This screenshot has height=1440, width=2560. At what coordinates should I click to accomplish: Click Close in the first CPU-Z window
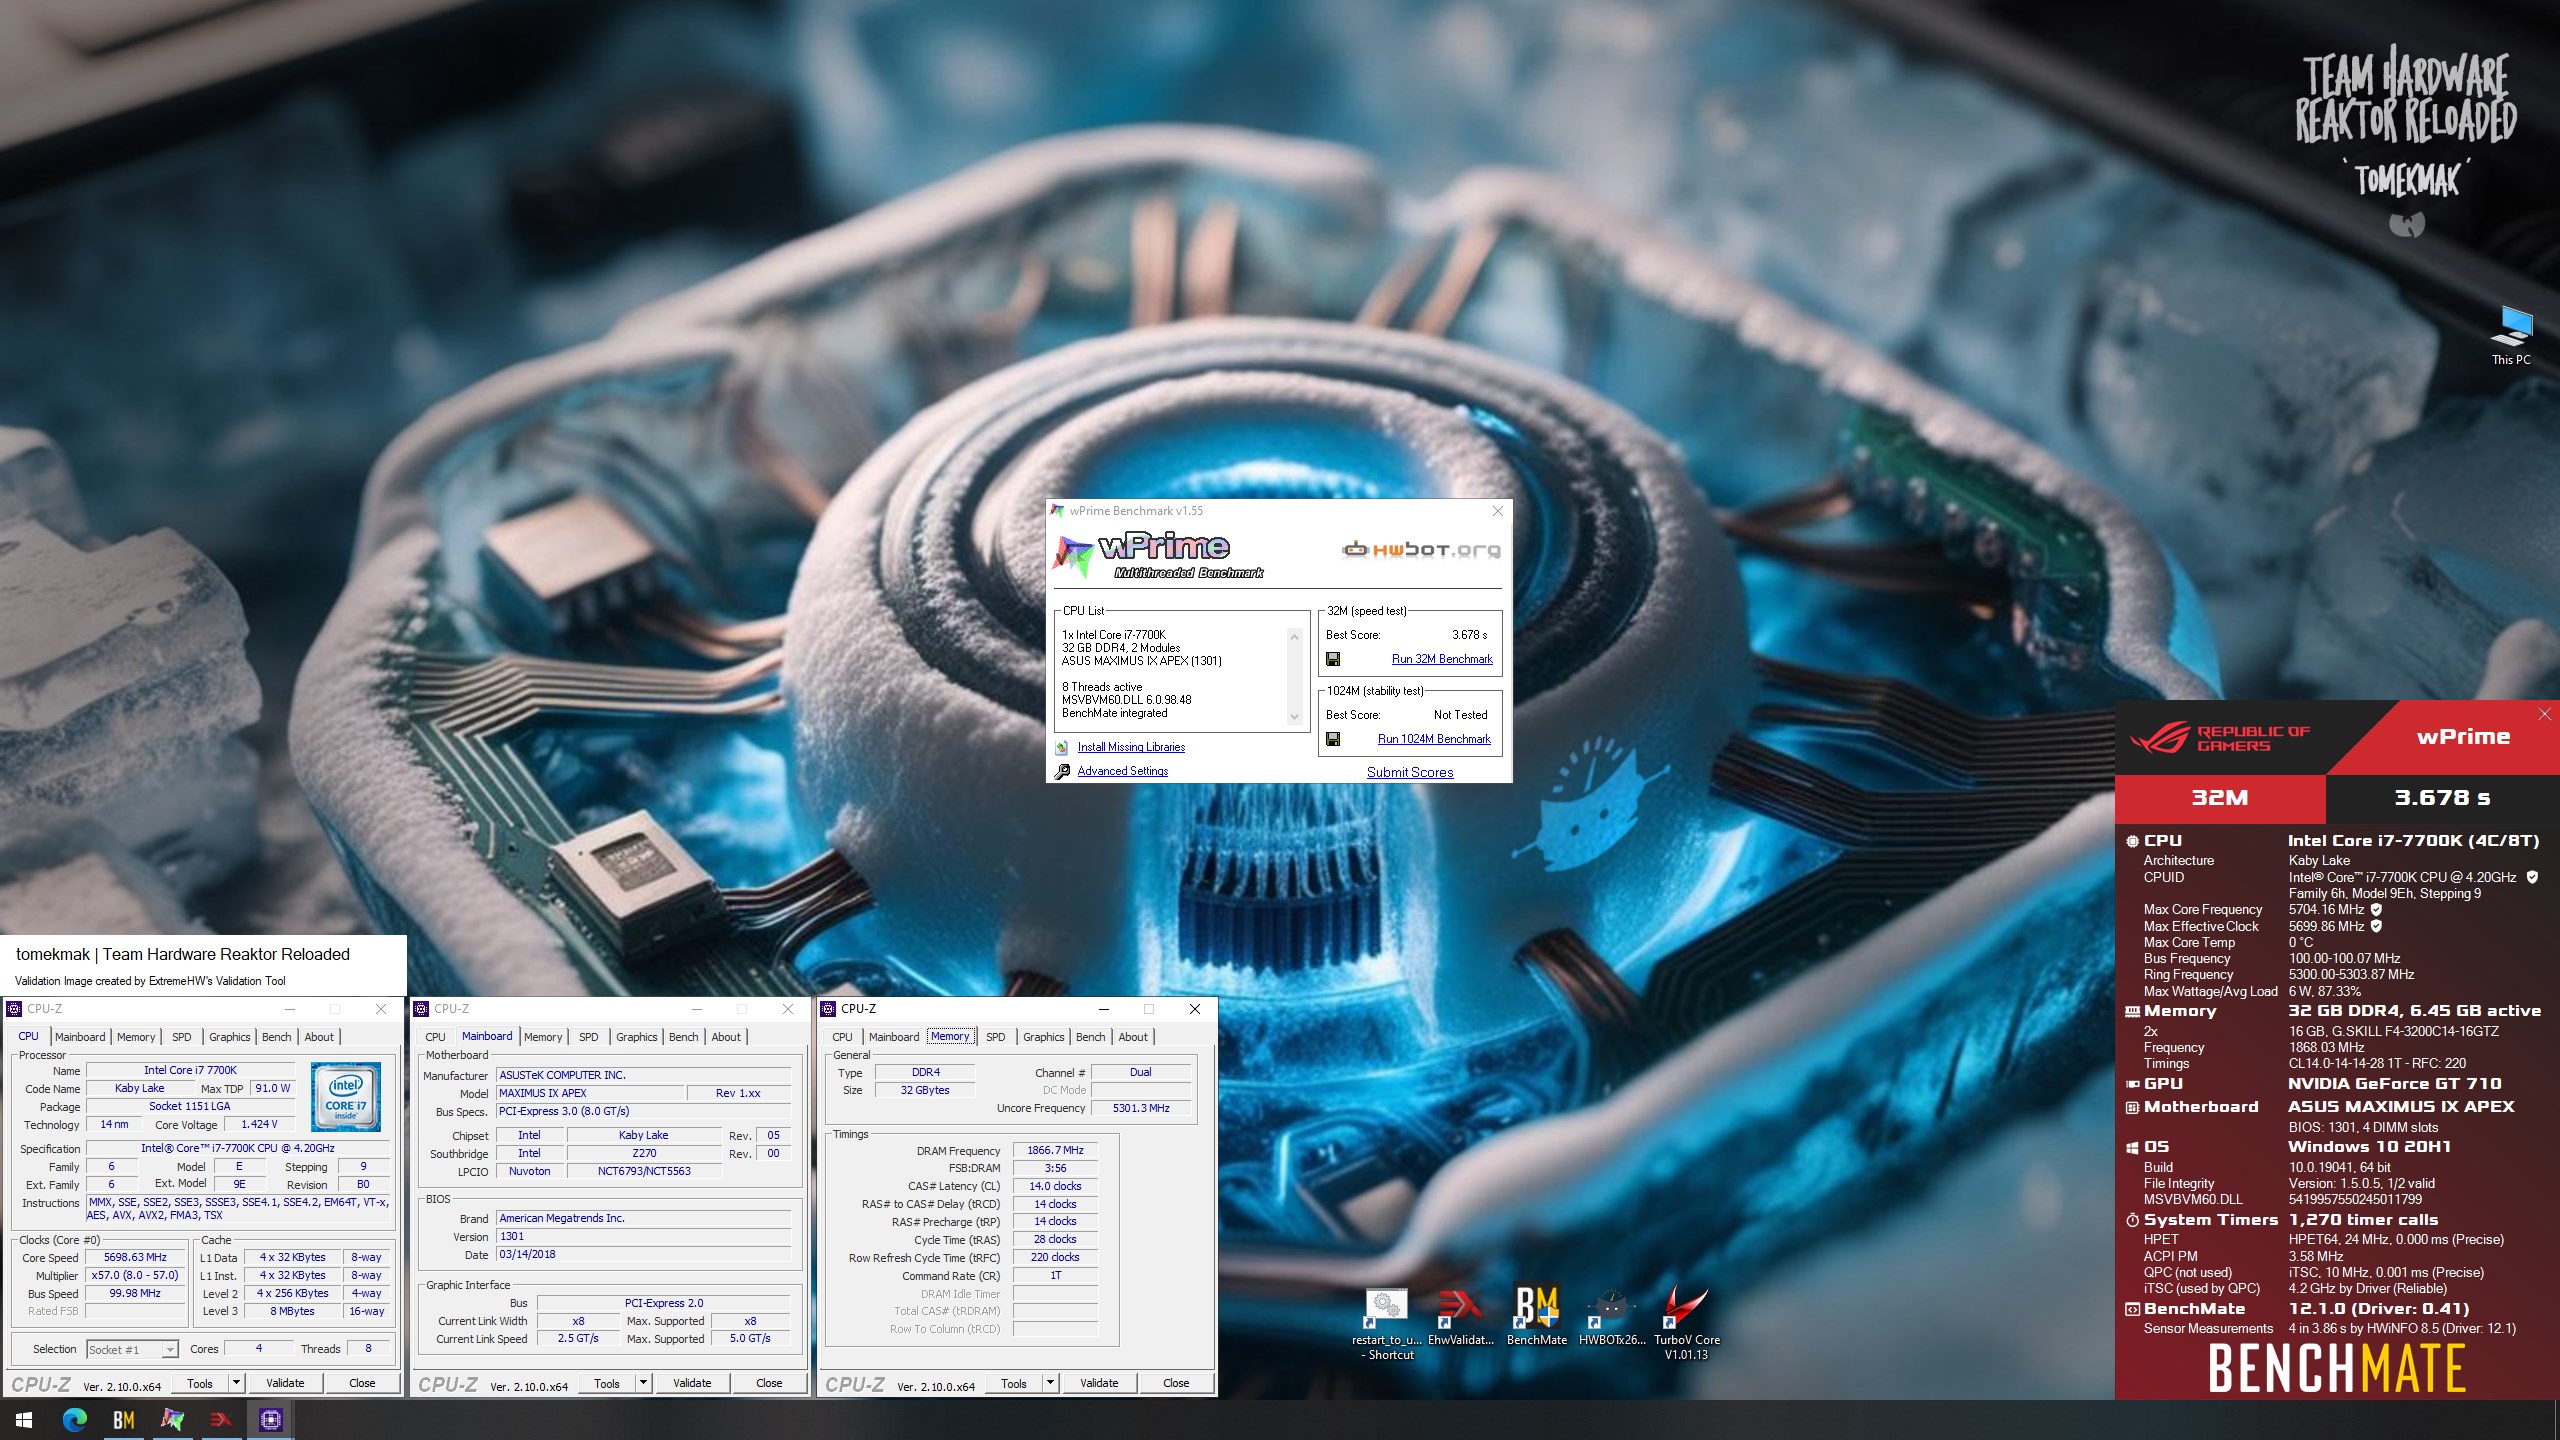[362, 1383]
